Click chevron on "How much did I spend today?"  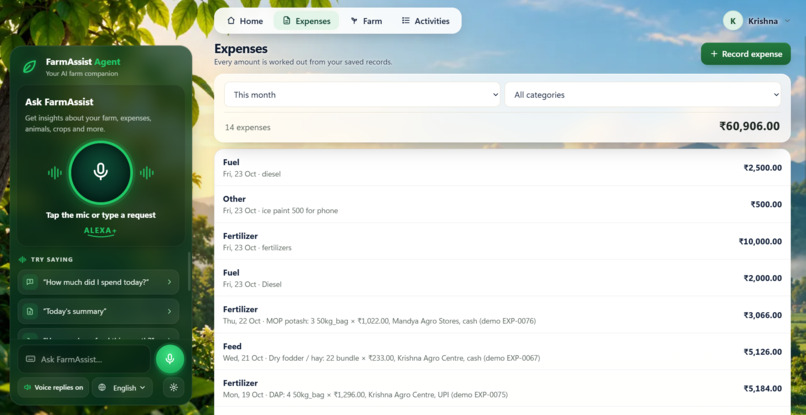point(169,282)
